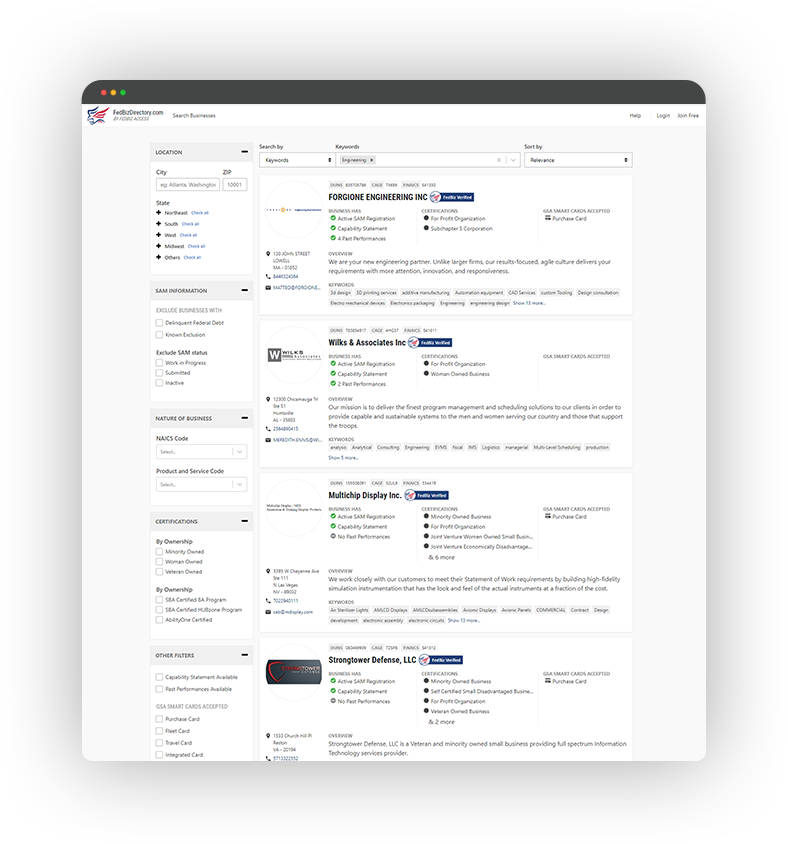Screen dimensions: 788x844
Task: Open the Help menu item
Action: tap(635, 116)
